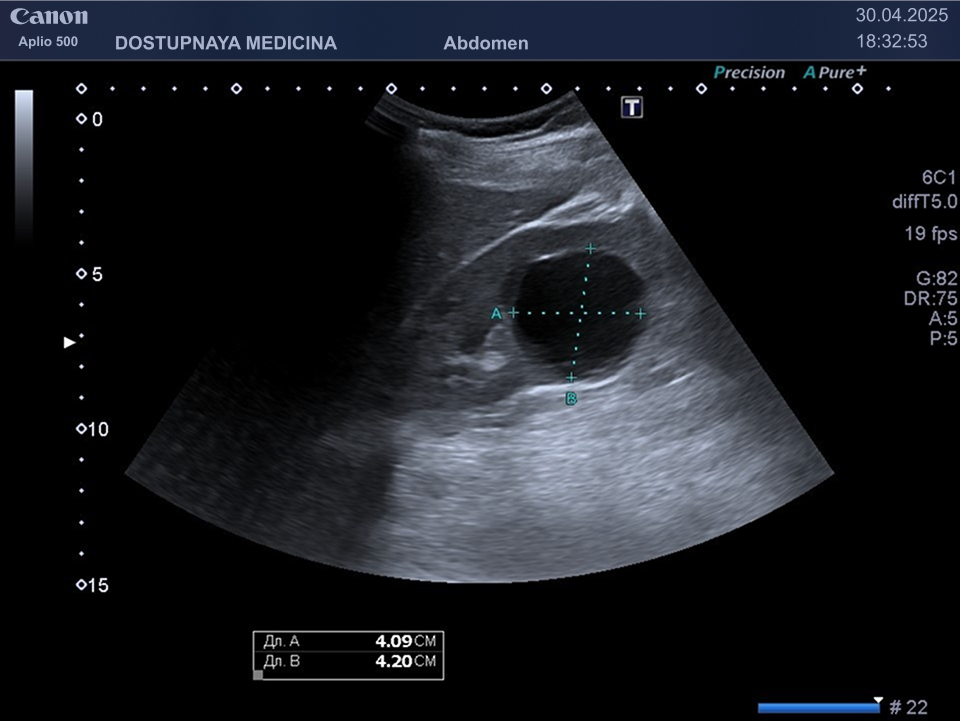
Task: Open the 6C1 transducer selection
Action: coord(939,177)
